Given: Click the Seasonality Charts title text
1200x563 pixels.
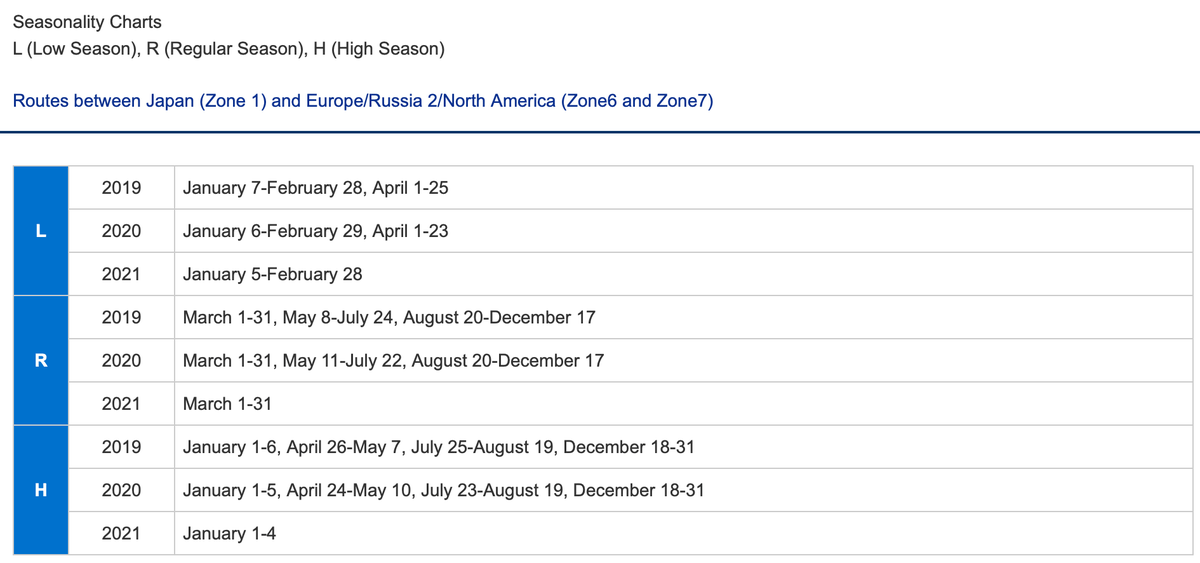Looking at the screenshot, I should click(x=87, y=21).
